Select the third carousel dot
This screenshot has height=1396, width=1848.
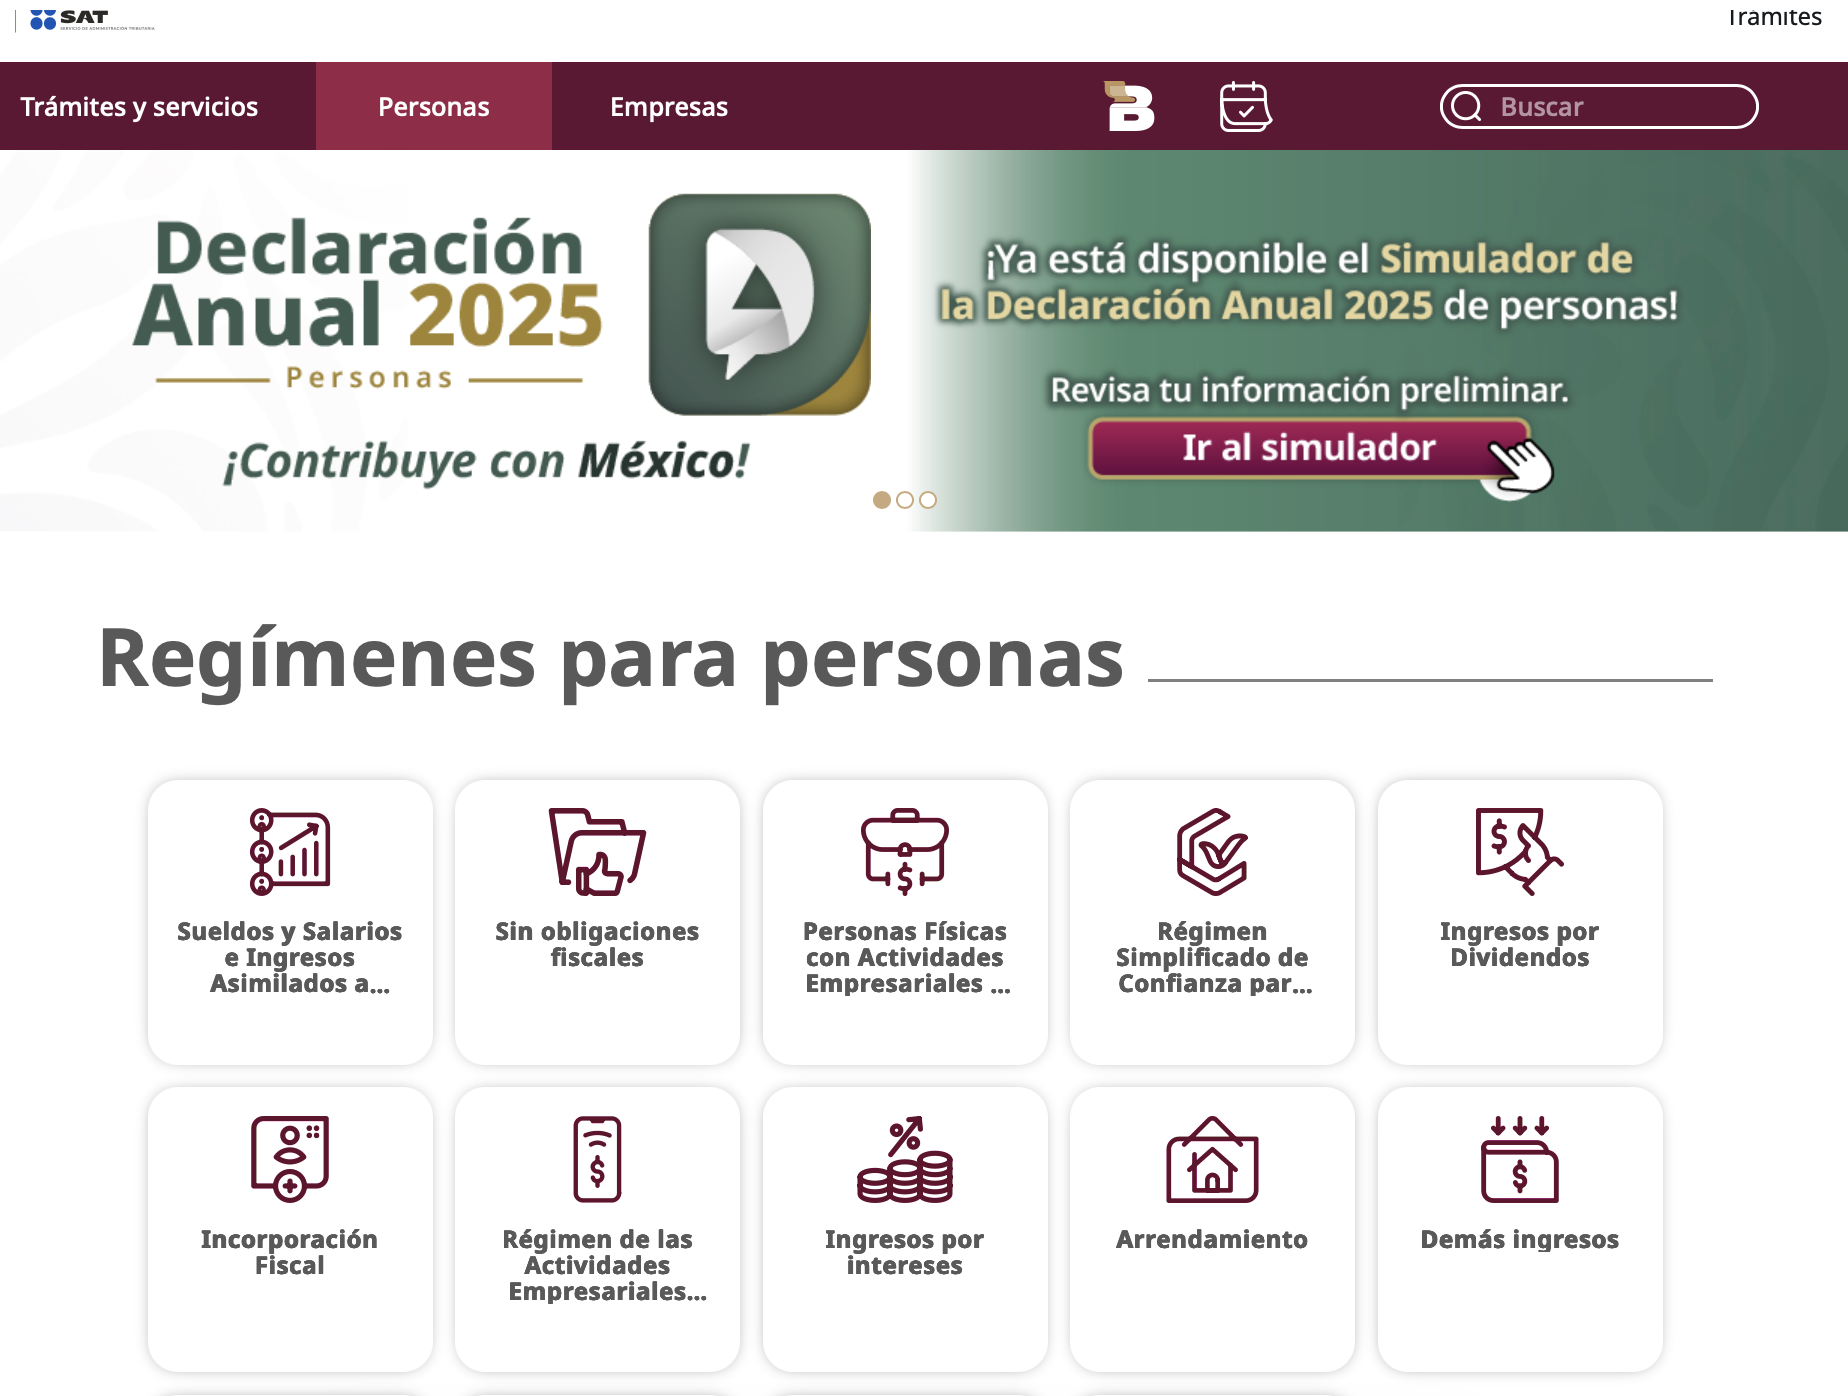[928, 500]
